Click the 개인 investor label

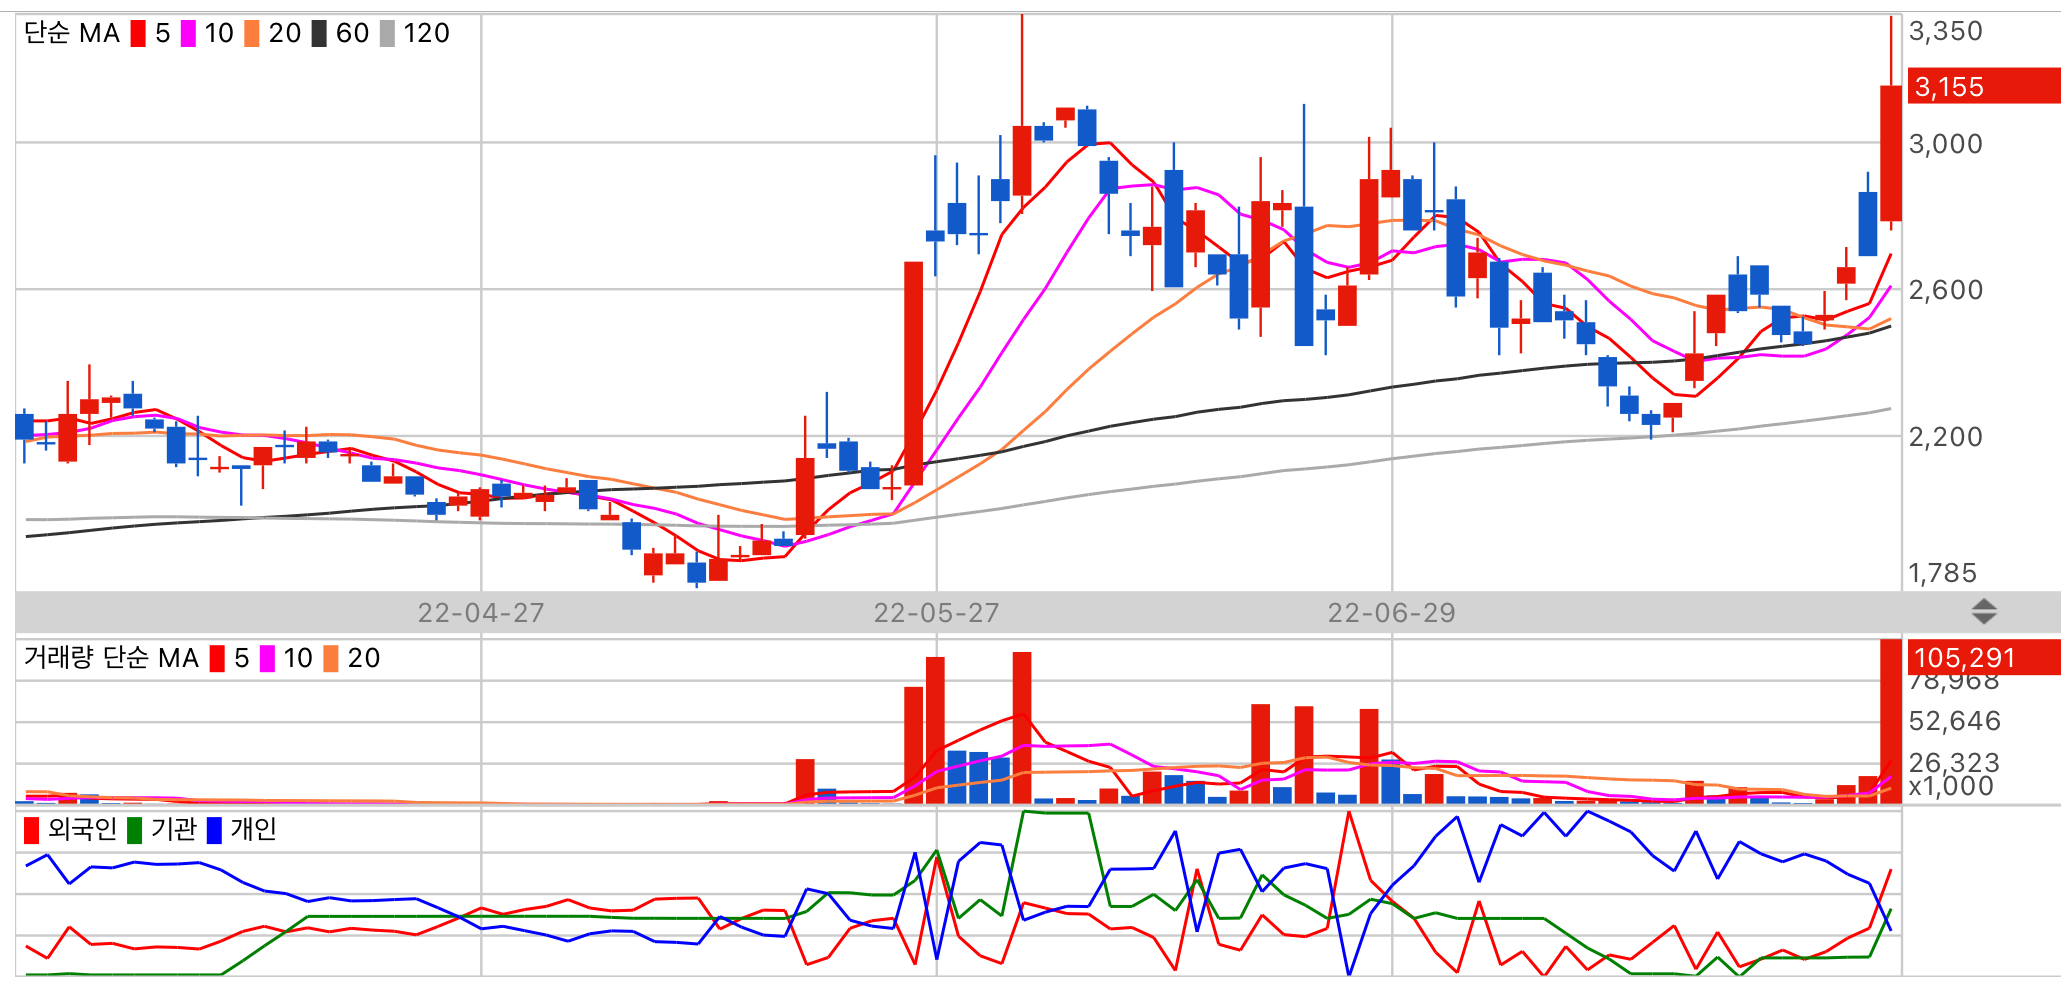pyautogui.click(x=253, y=829)
